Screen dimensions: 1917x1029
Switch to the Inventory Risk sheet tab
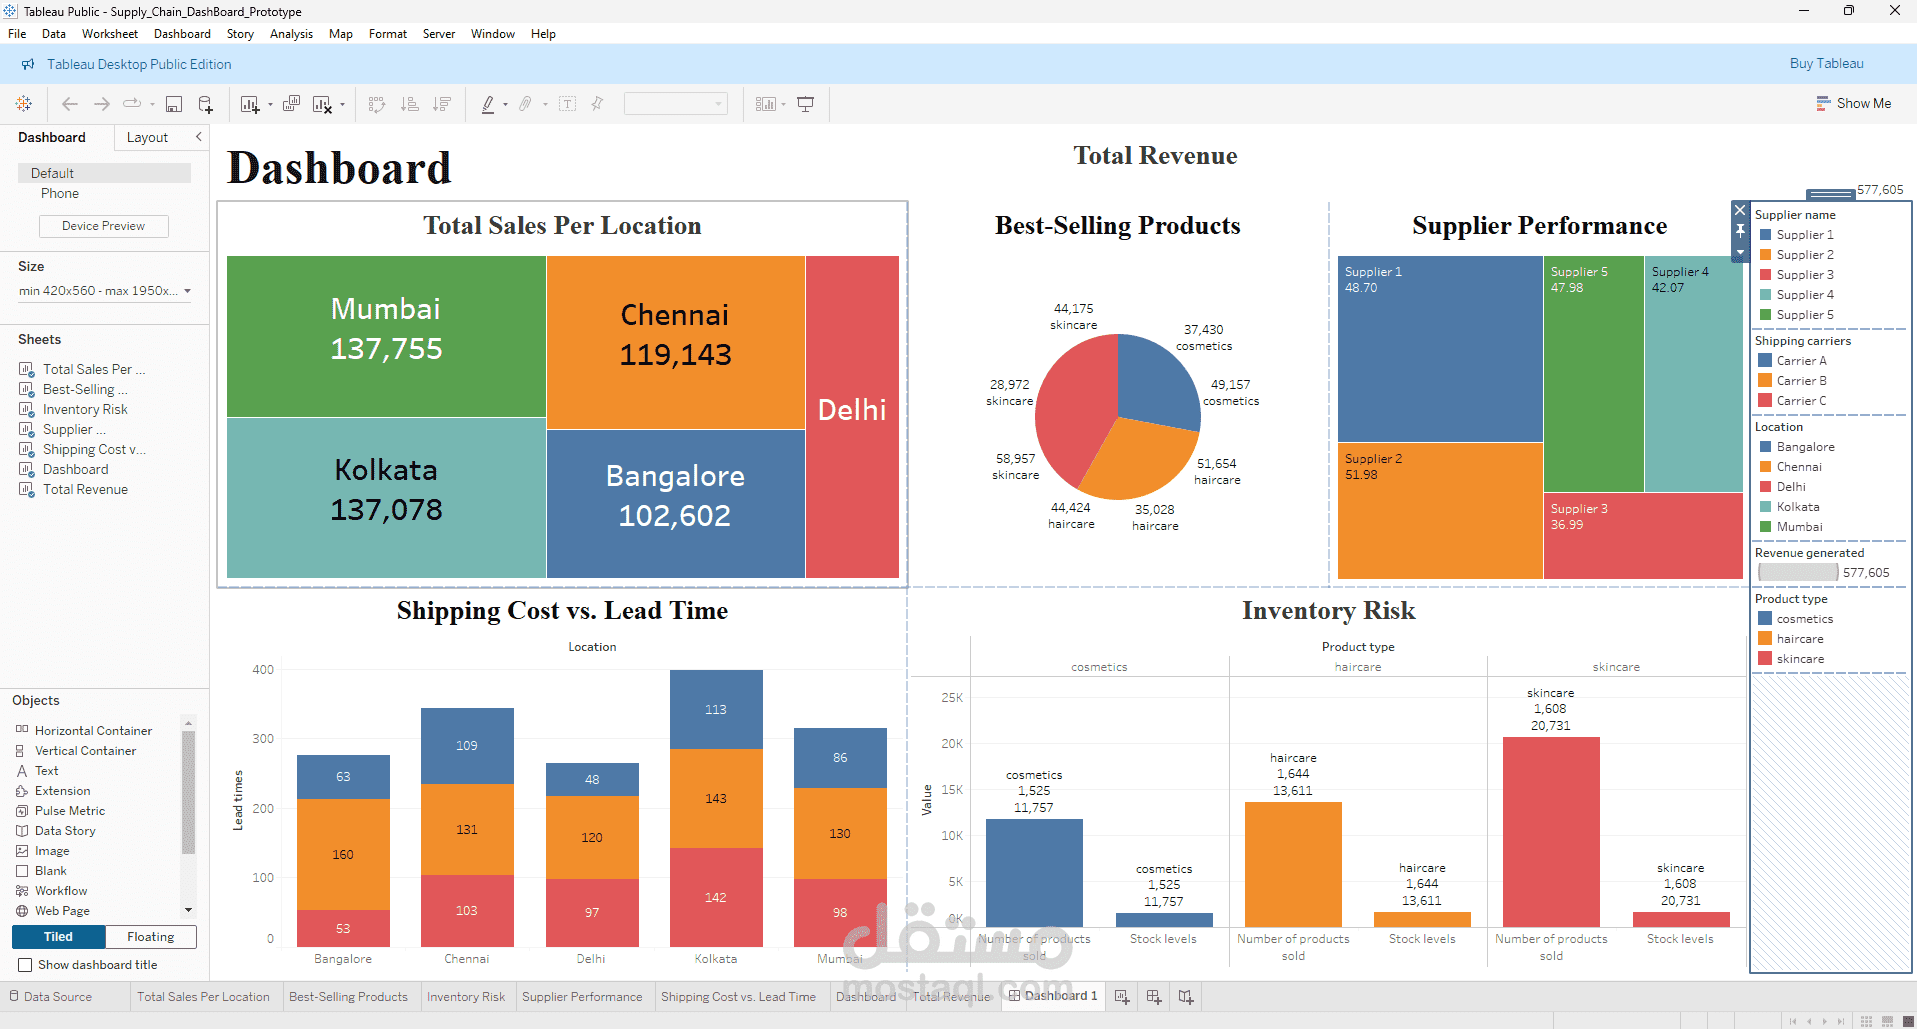click(x=466, y=997)
